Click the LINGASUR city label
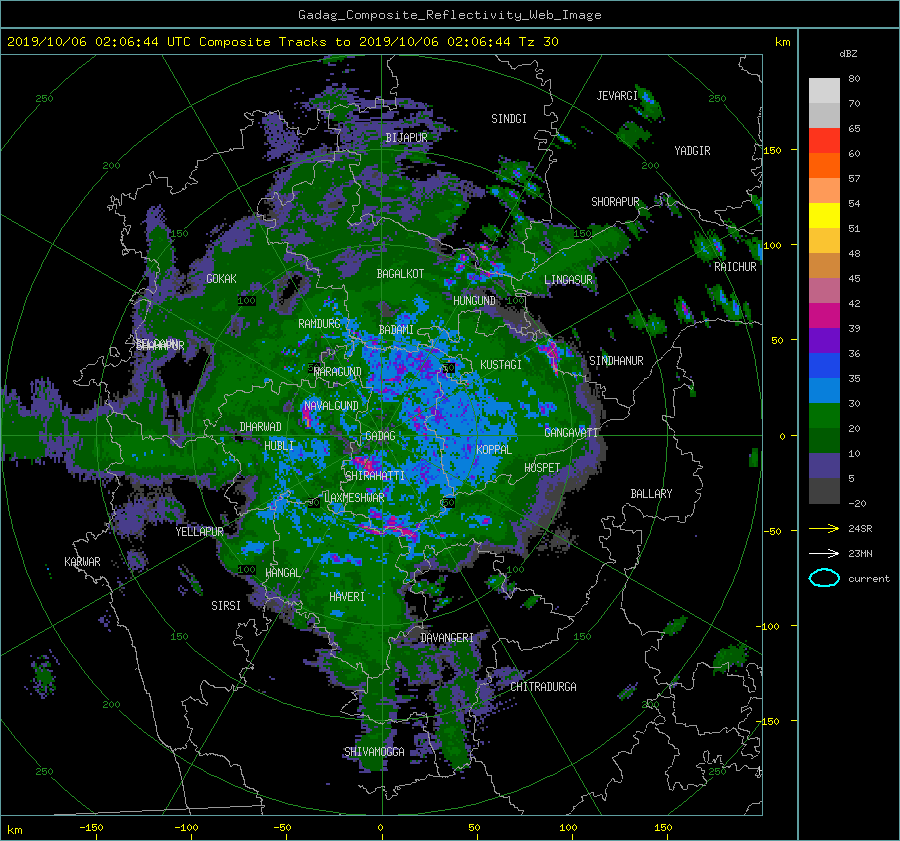Screen dimensions: 900x841 (x=568, y=280)
